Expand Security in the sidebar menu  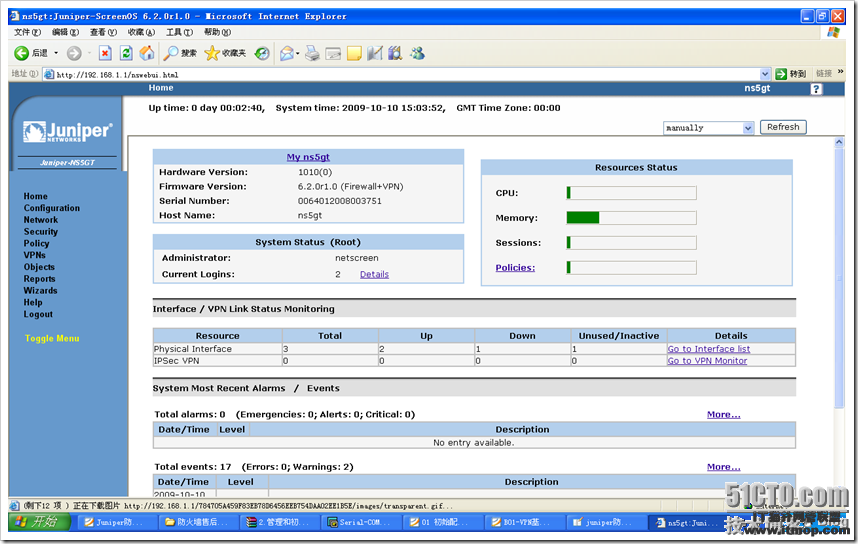click(x=40, y=232)
